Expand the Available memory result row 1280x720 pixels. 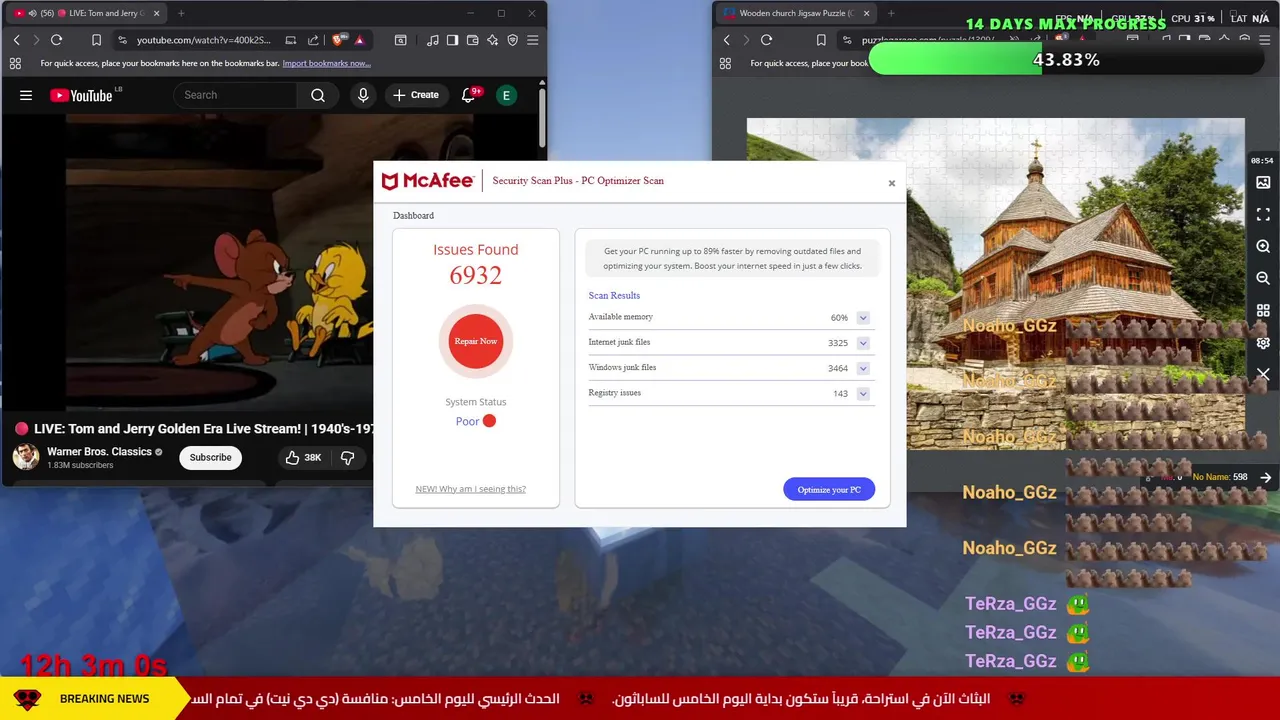point(863,318)
